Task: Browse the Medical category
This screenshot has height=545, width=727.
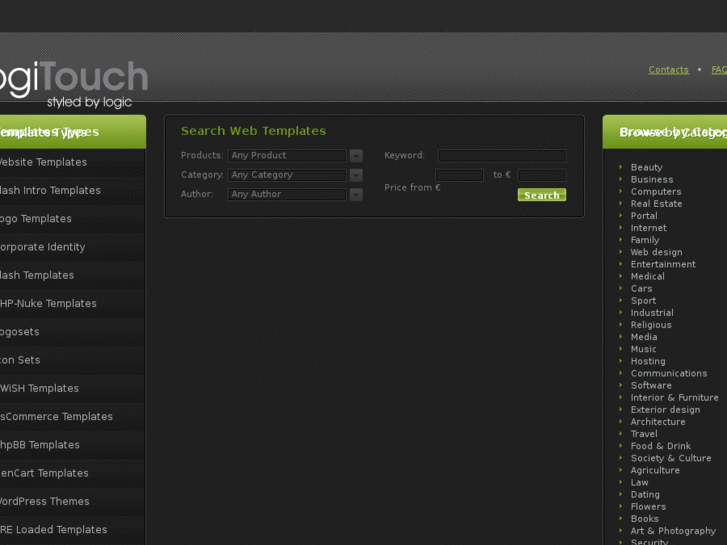Action: (647, 276)
